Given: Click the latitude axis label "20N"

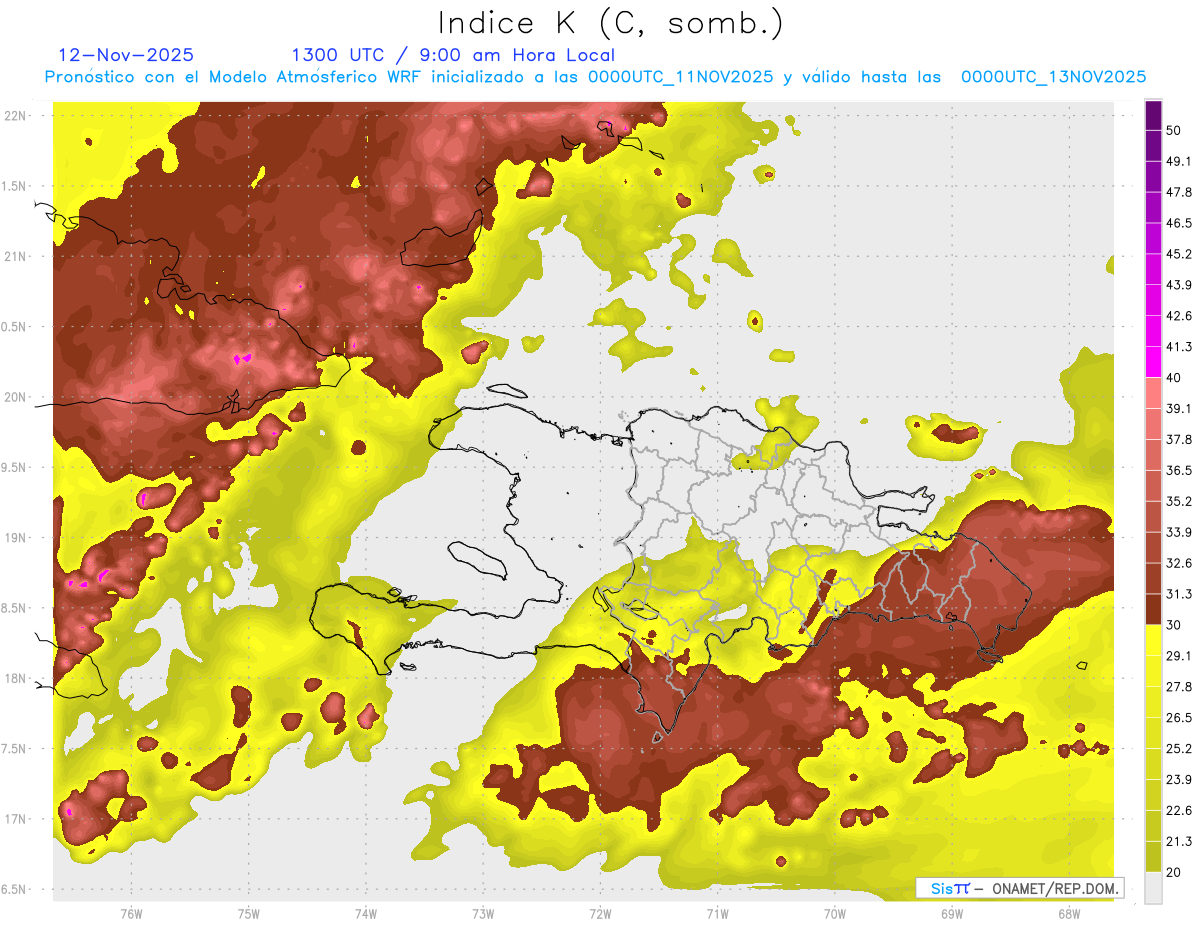Looking at the screenshot, I should [x=16, y=397].
